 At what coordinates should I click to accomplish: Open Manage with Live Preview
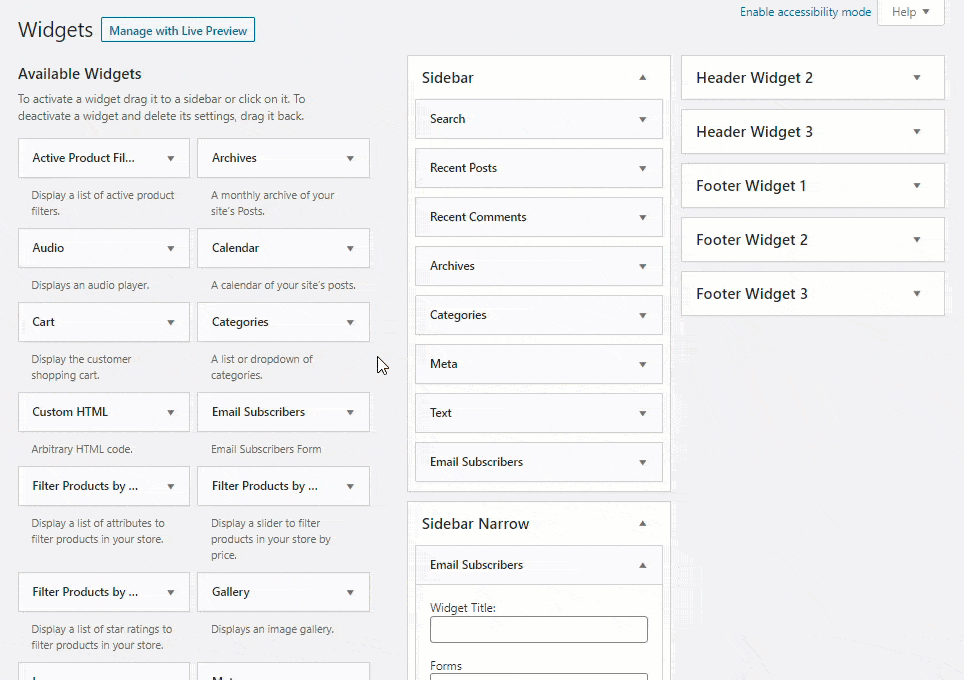(178, 30)
